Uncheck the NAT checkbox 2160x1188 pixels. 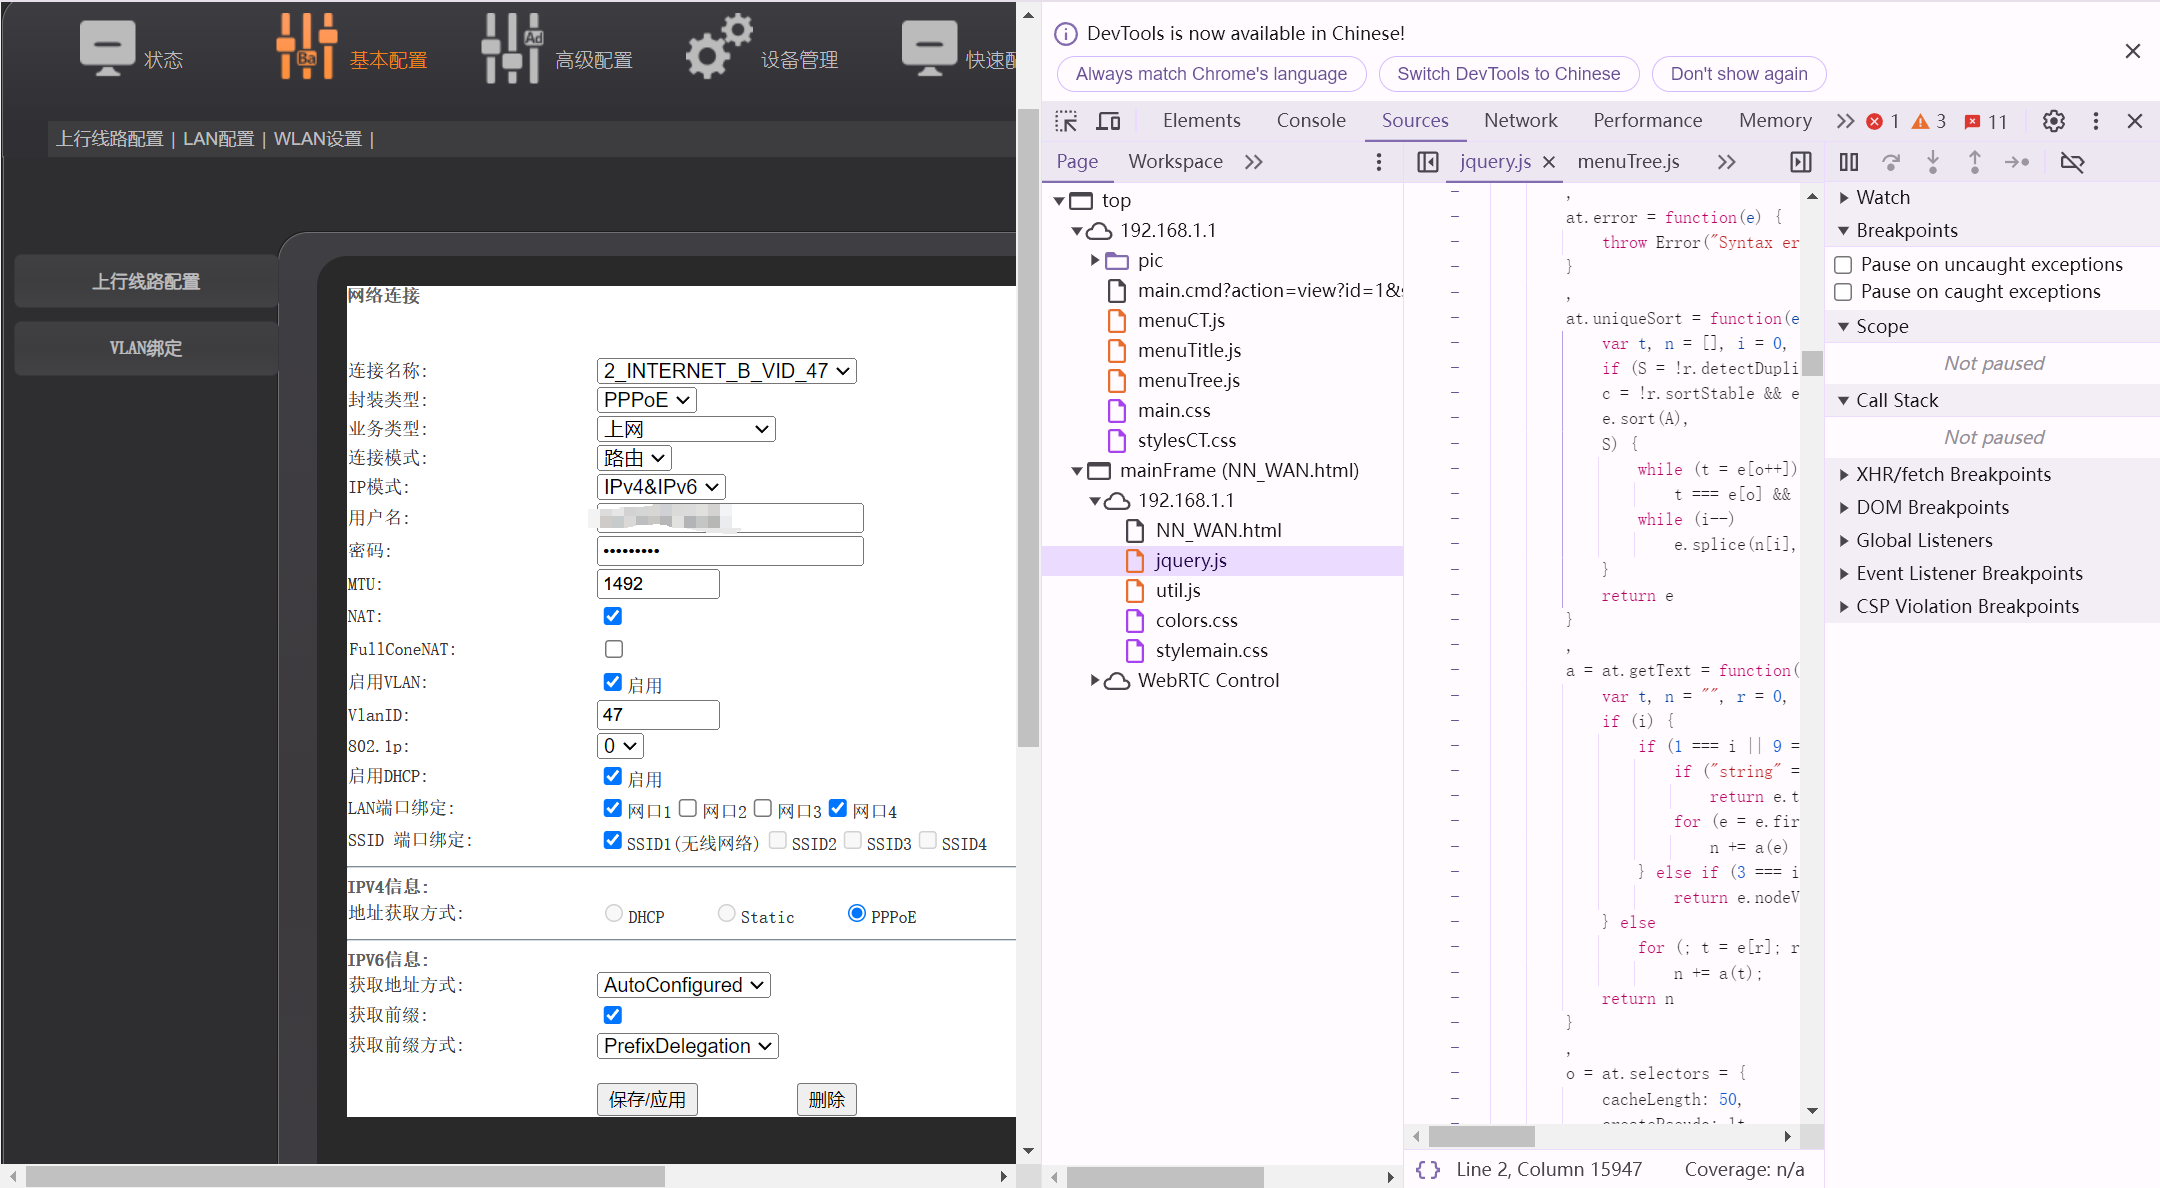(x=613, y=616)
